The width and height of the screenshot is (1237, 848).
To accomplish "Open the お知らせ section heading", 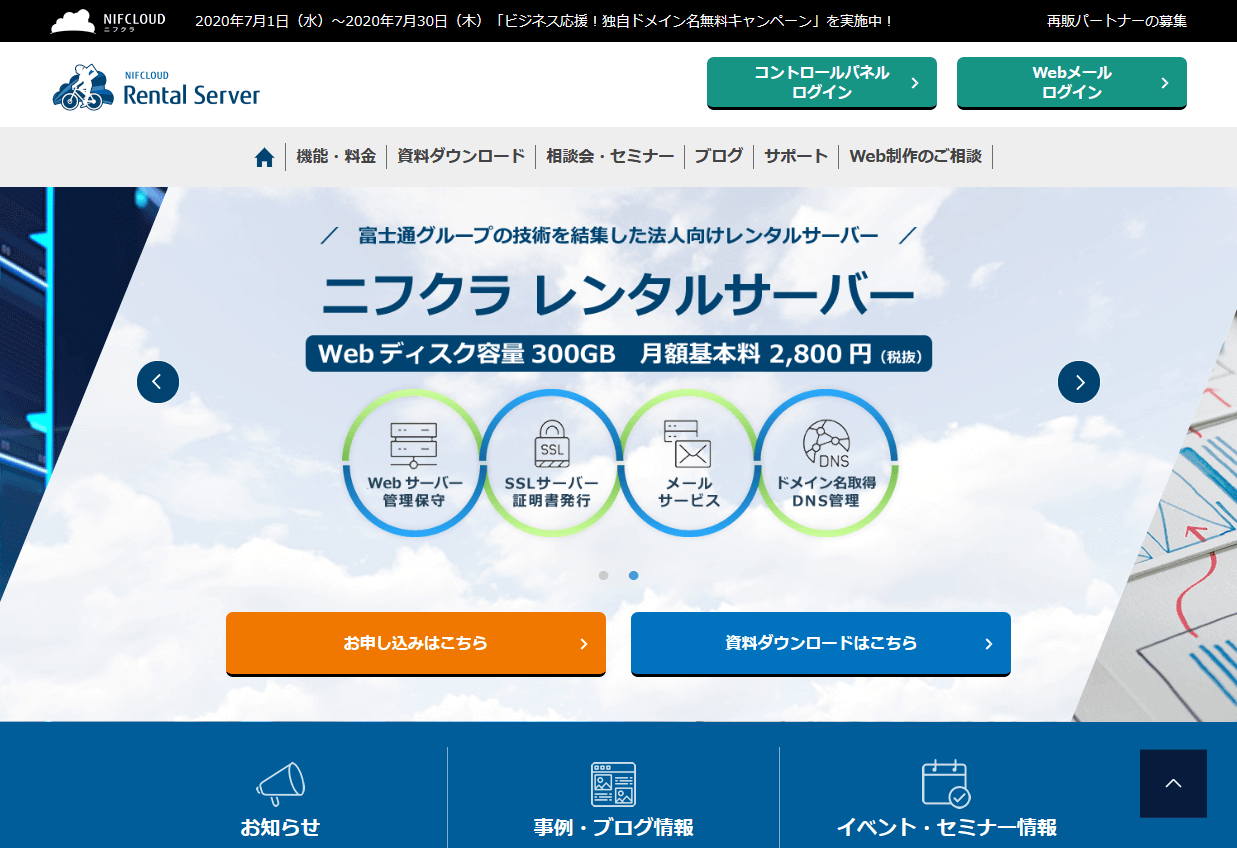I will (x=280, y=828).
